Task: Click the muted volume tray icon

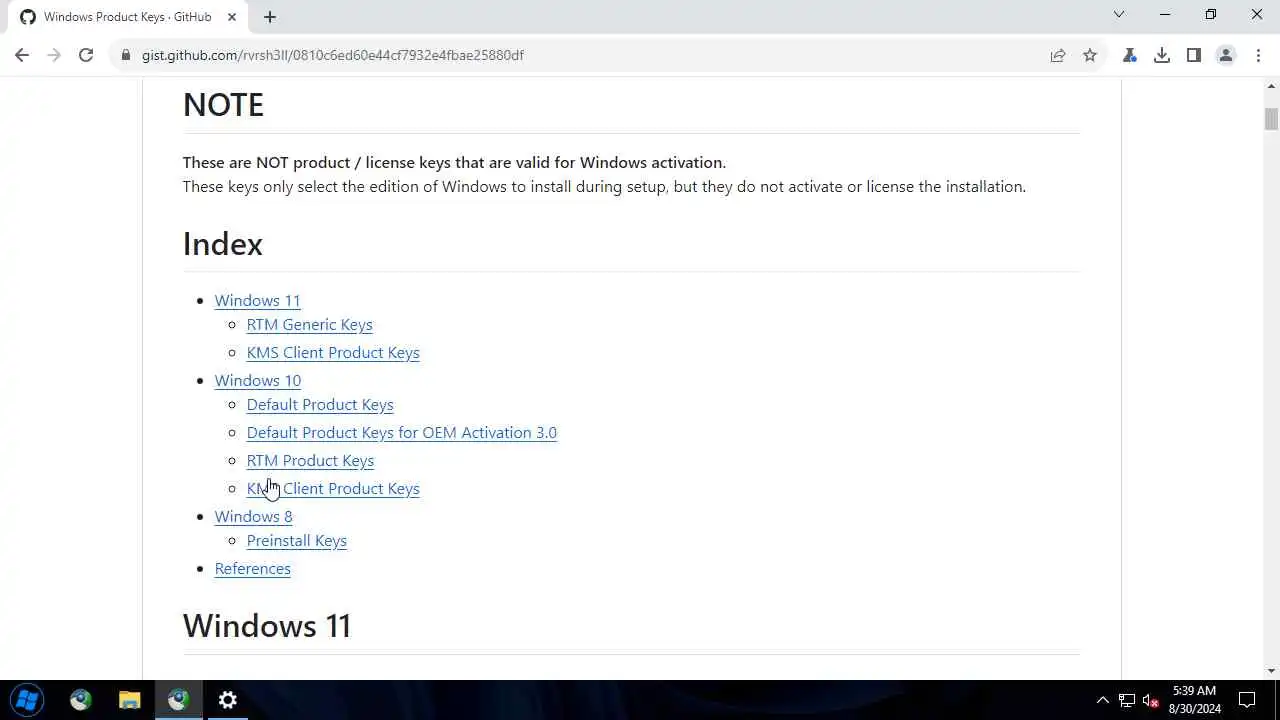Action: 1151,700
